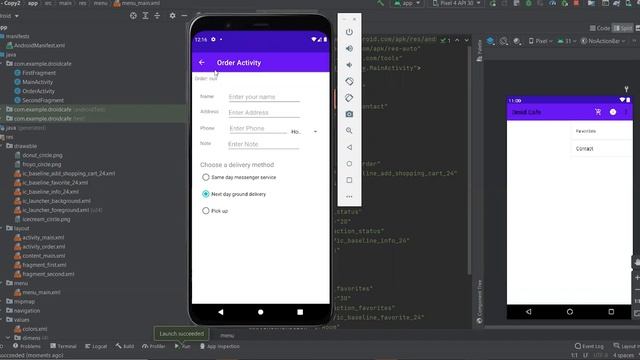
Task: Click Enter Phone input field
Action: [x=258, y=129]
